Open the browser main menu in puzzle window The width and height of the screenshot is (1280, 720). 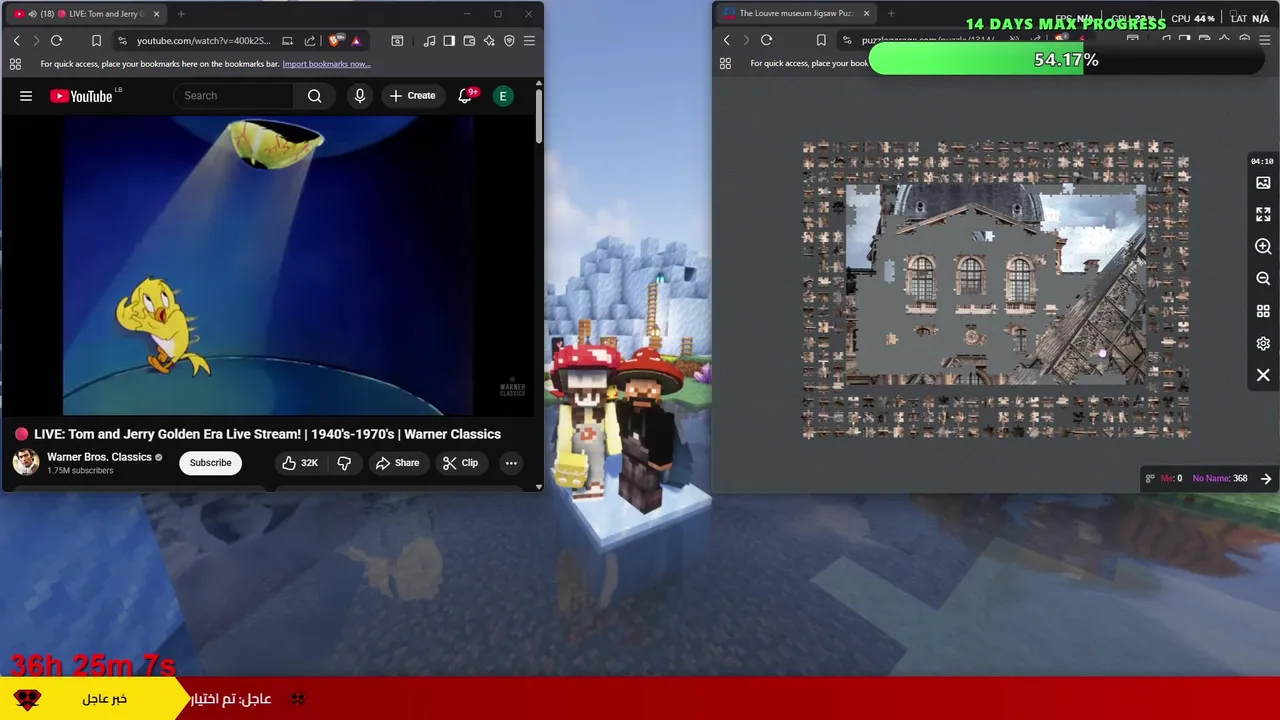(x=1265, y=40)
